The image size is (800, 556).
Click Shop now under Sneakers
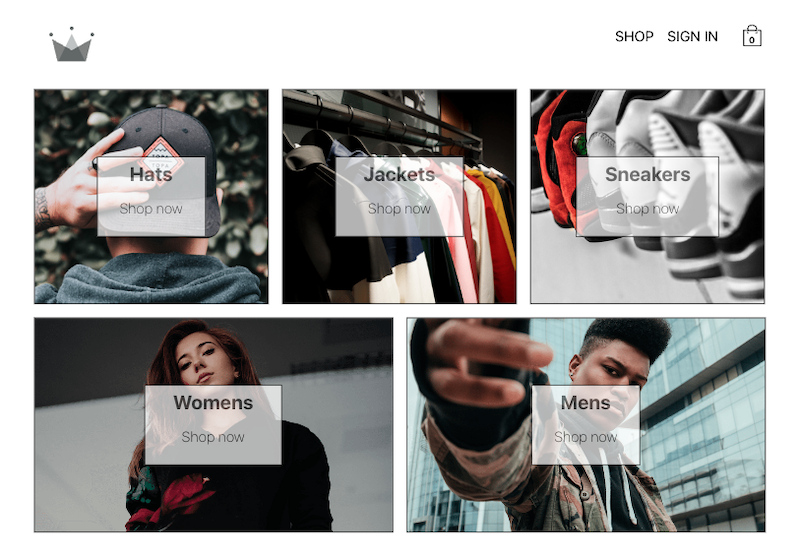[x=647, y=209]
